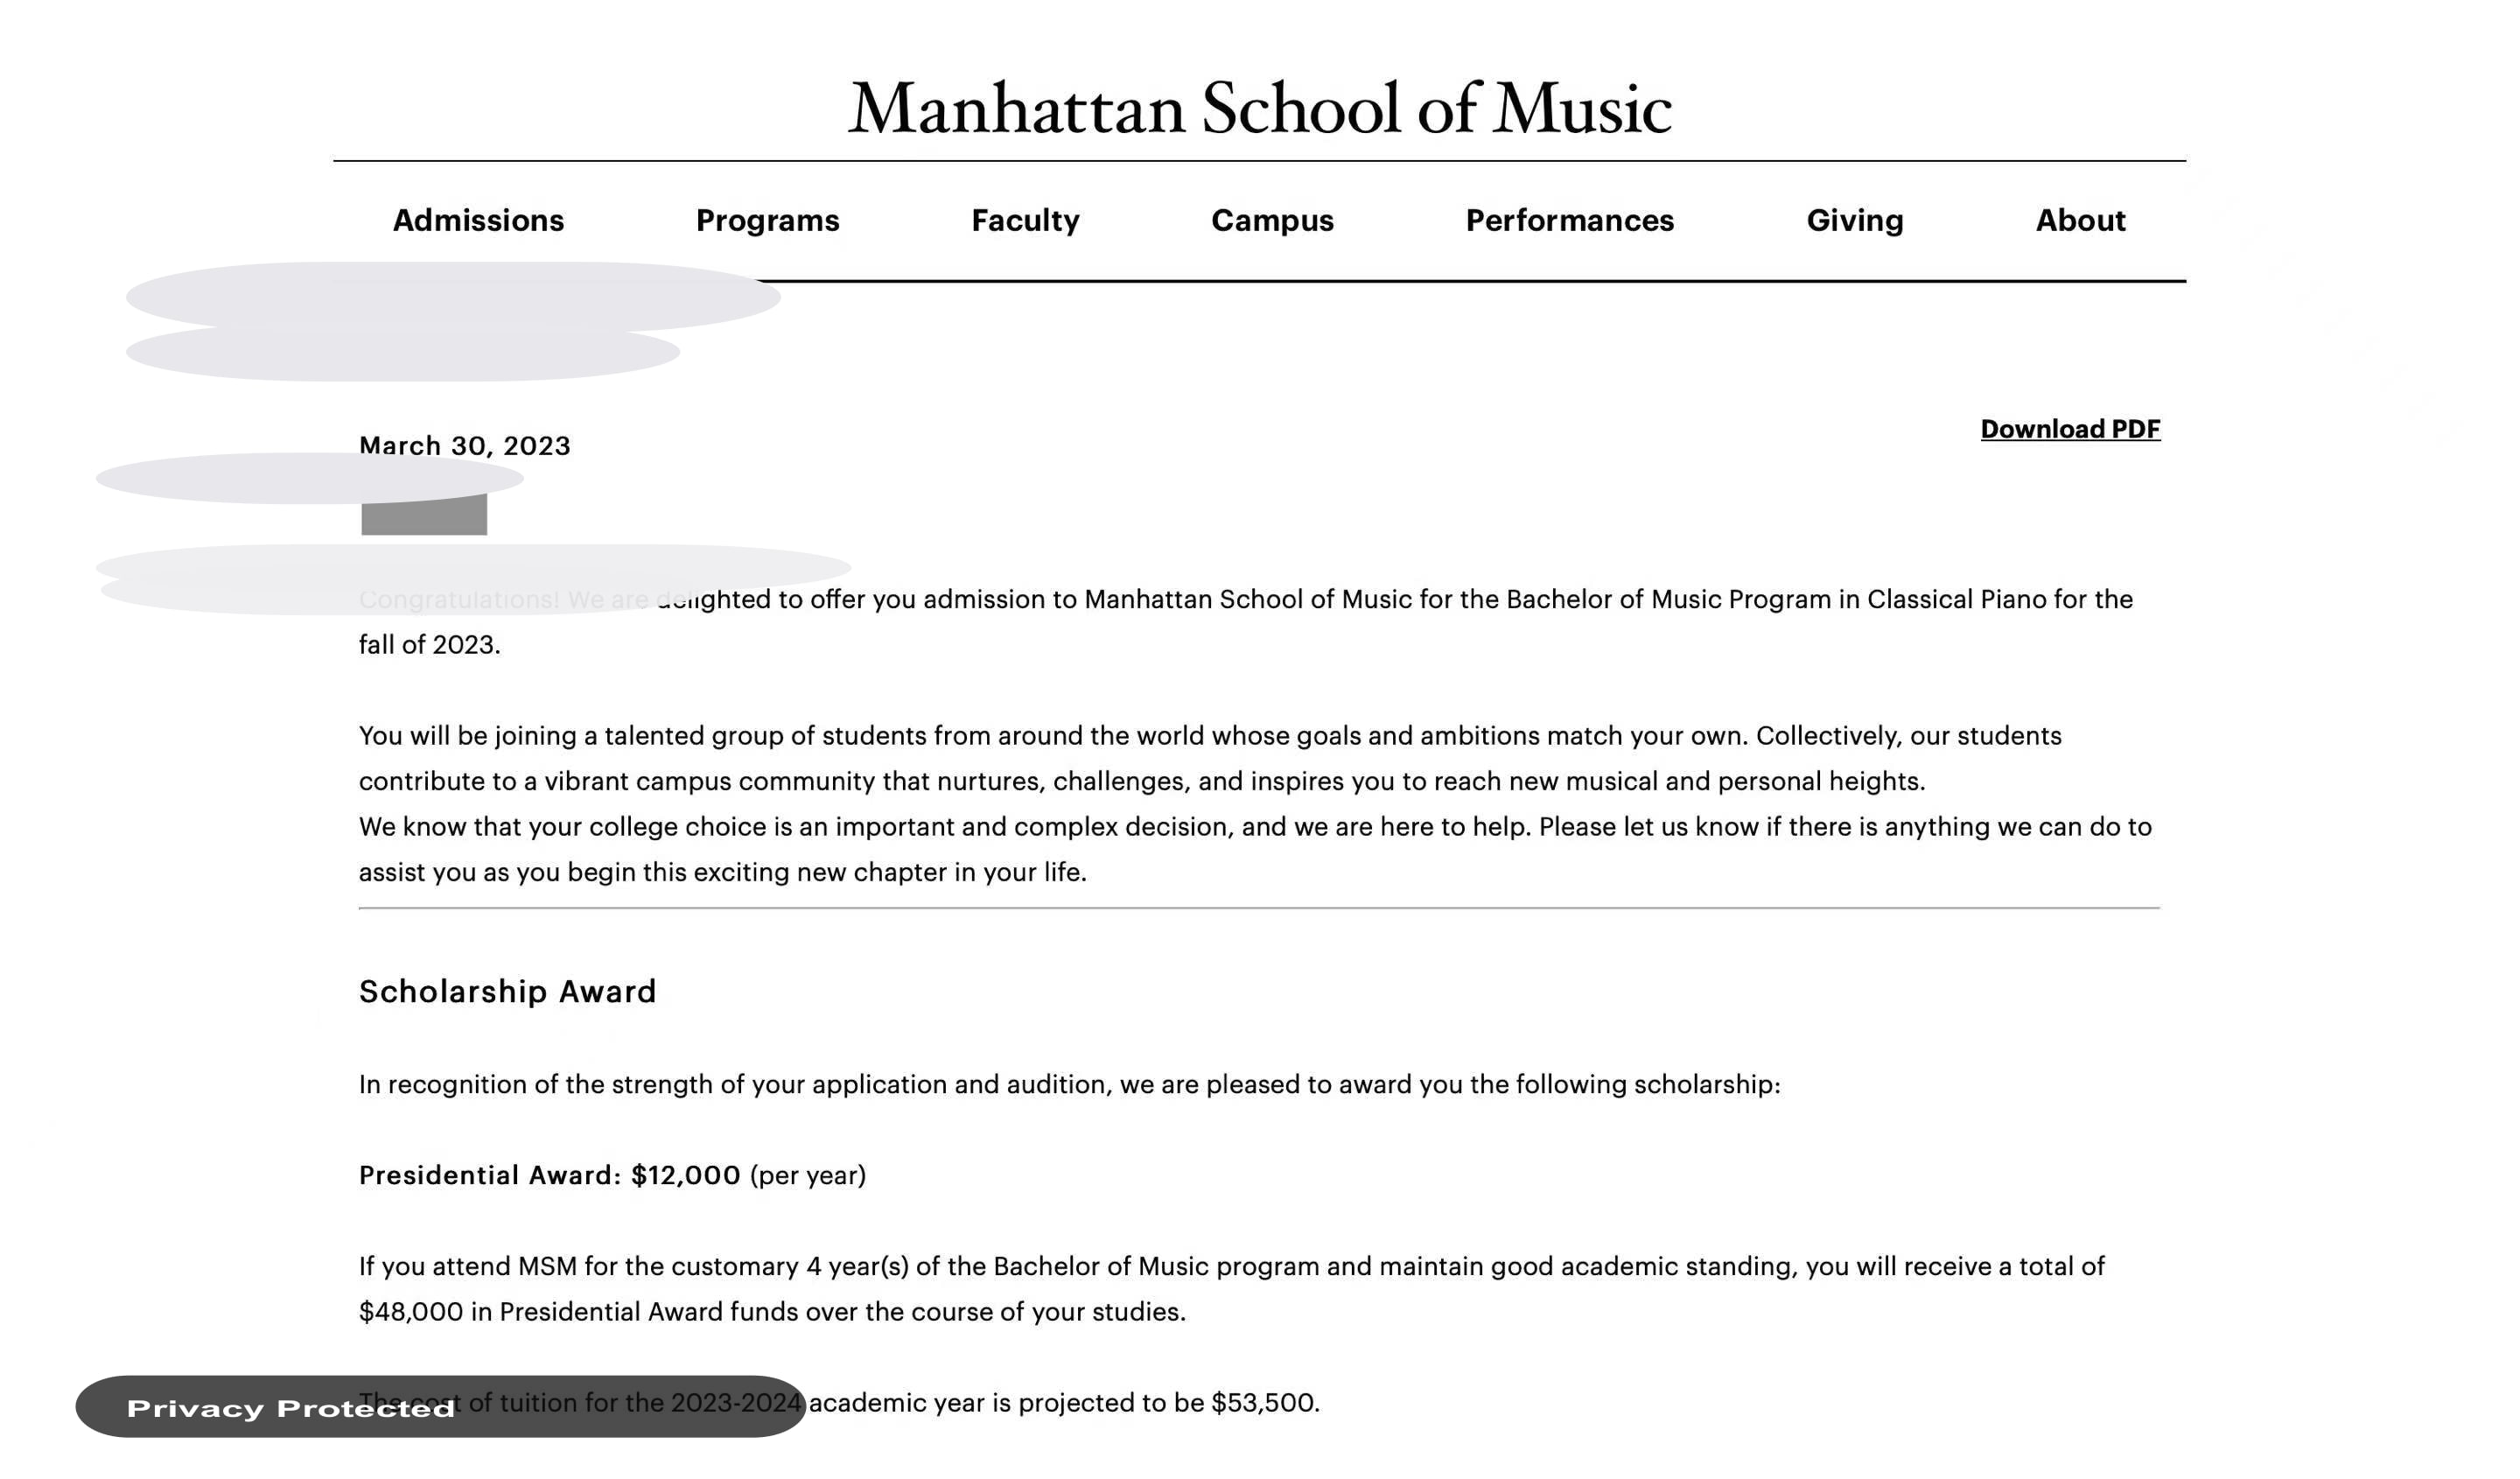This screenshot has width=2520, height=1479.
Task: Click the $48,000 total award amount
Action: click(411, 1312)
